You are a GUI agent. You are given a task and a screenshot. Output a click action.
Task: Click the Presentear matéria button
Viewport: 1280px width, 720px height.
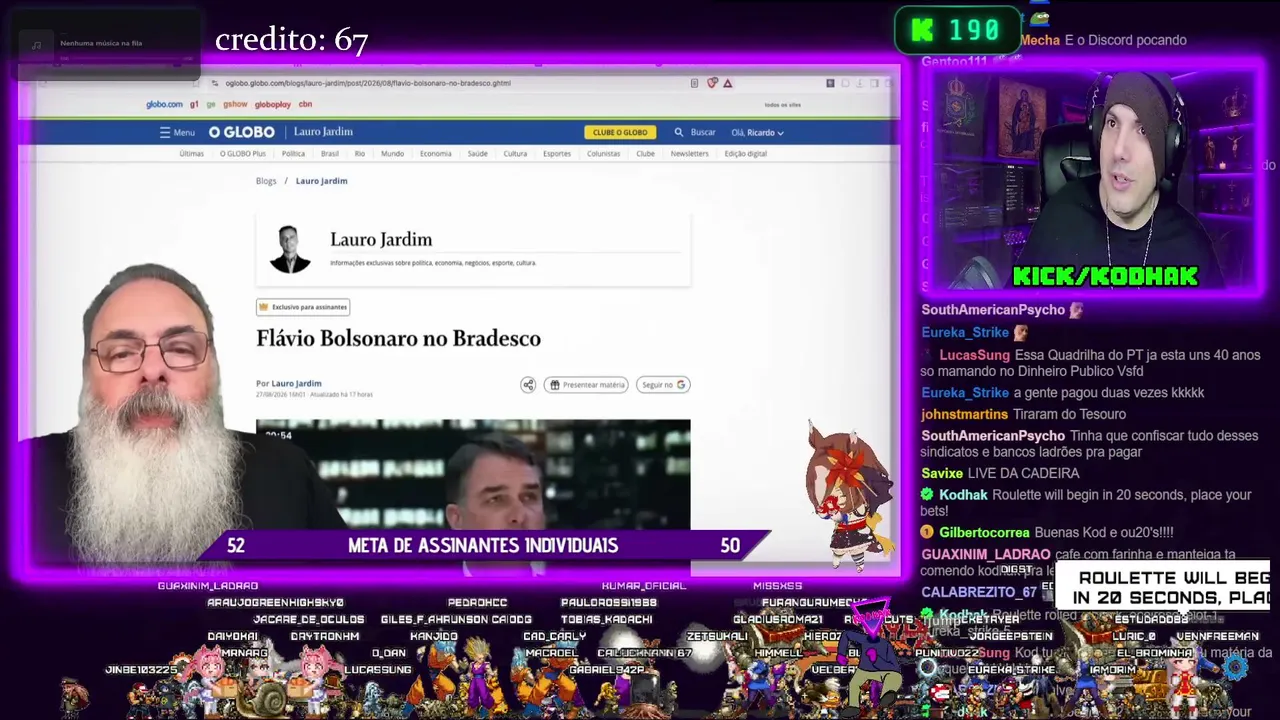[586, 385]
